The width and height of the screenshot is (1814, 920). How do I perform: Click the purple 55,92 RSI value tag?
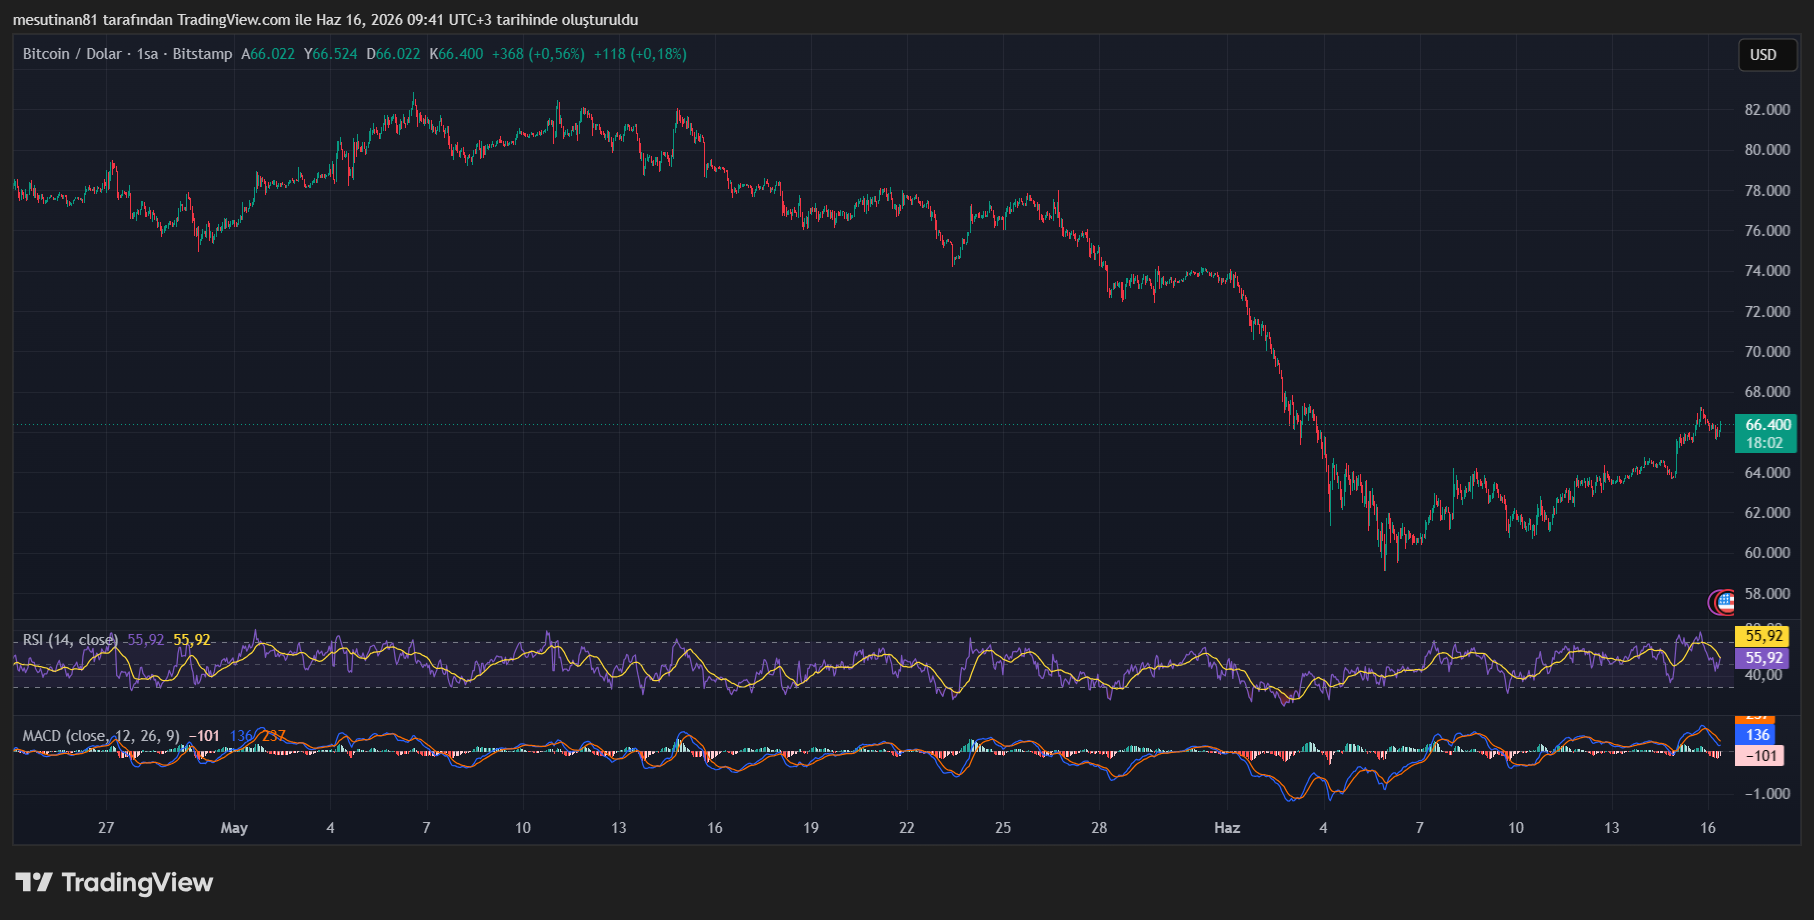(x=1763, y=658)
